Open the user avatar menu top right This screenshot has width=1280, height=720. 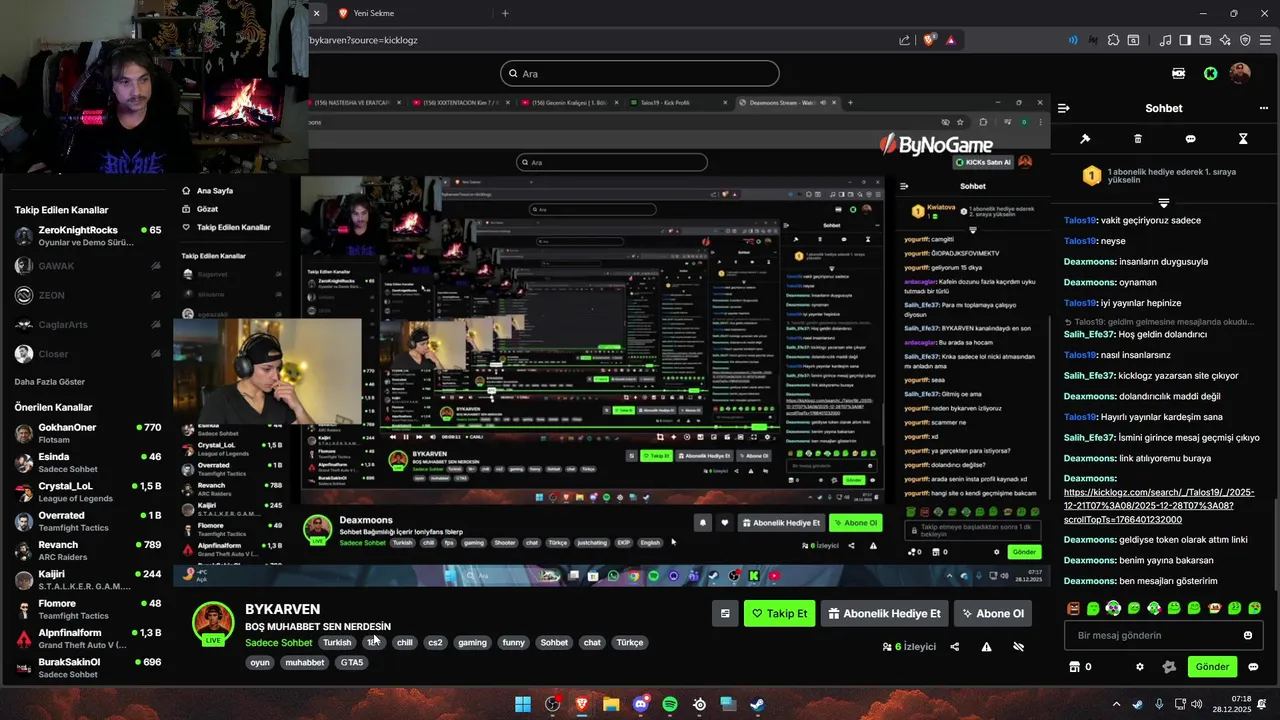pos(1240,73)
